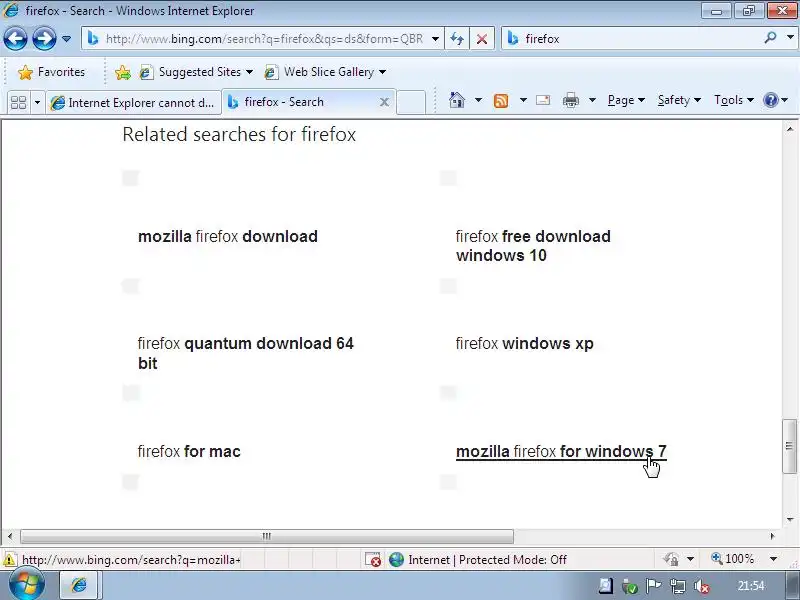The height and width of the screenshot is (600, 800).
Task: Click the Internet Explorer title bar icon
Action: [x=10, y=10]
